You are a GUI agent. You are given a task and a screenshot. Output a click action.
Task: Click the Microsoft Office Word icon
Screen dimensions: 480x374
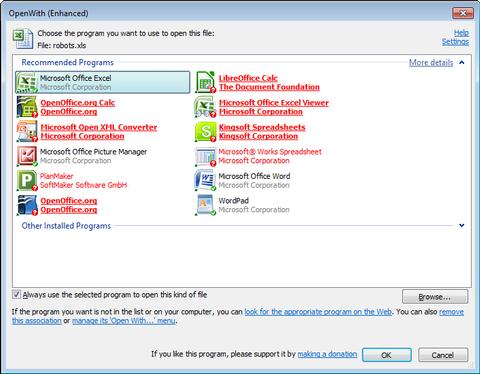click(206, 180)
